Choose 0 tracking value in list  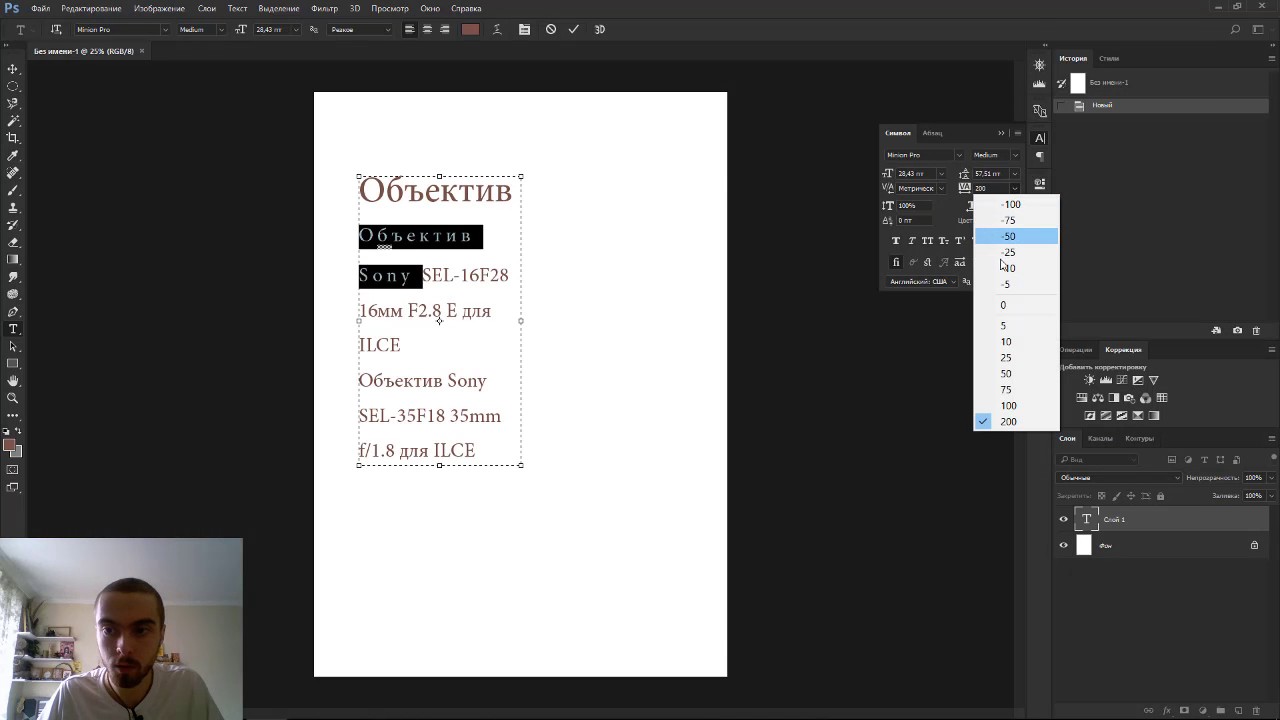tap(1016, 305)
